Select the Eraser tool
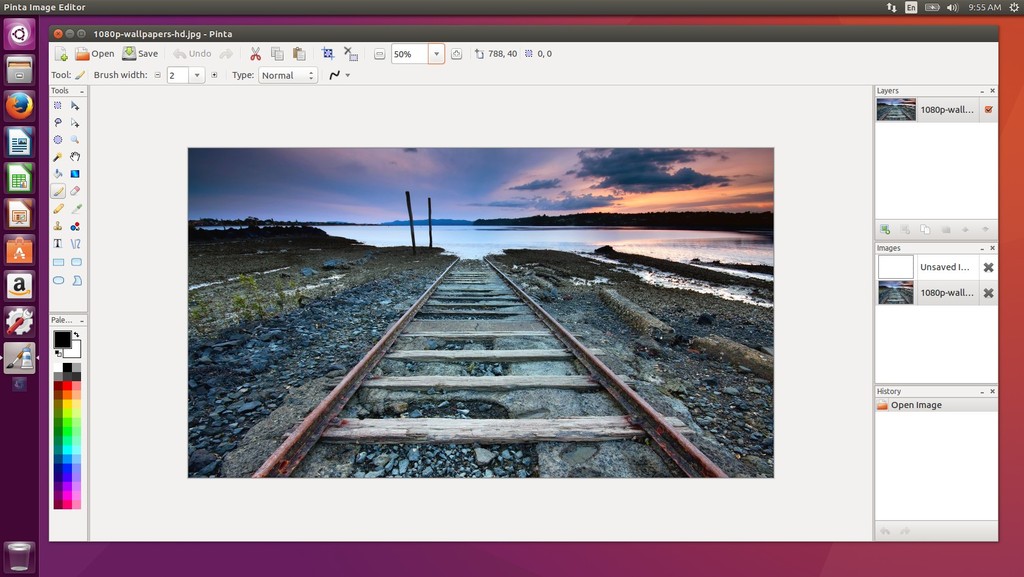Image resolution: width=1024 pixels, height=577 pixels. pyautogui.click(x=75, y=191)
